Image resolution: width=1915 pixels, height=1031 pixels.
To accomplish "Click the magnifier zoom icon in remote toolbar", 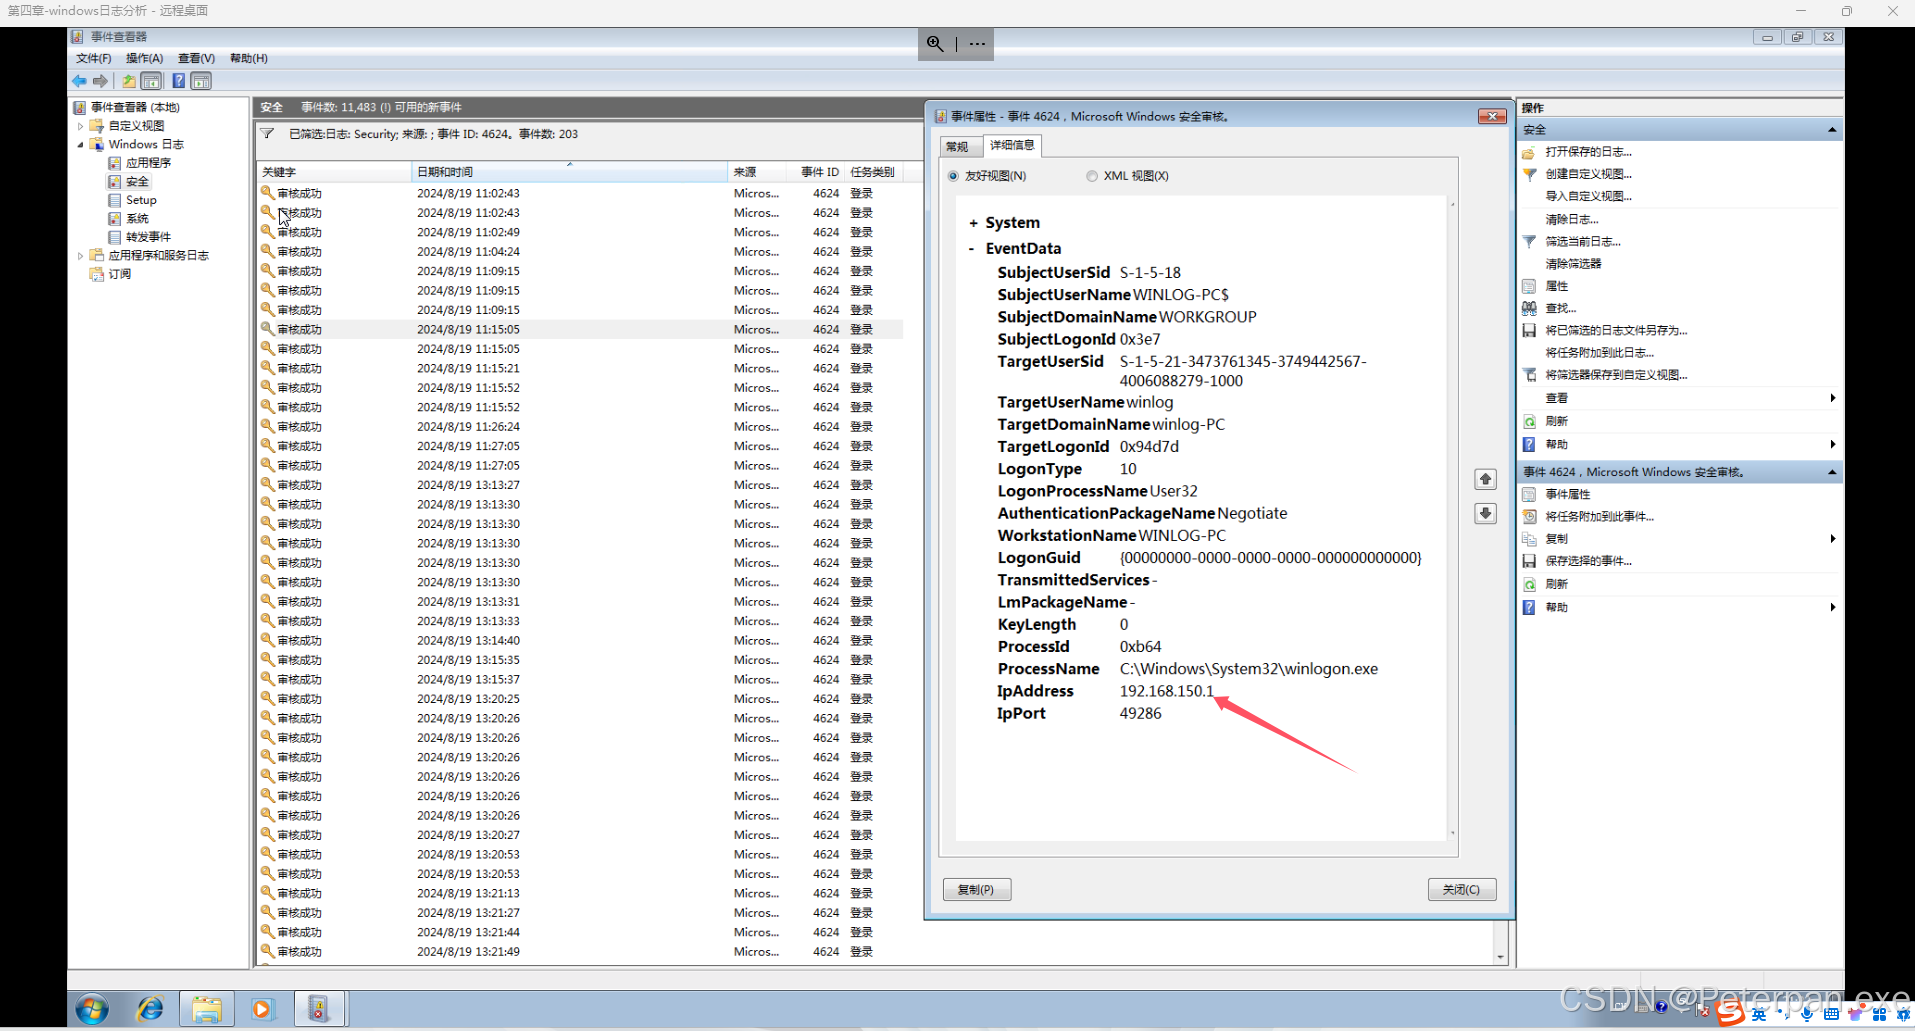I will click(x=935, y=44).
